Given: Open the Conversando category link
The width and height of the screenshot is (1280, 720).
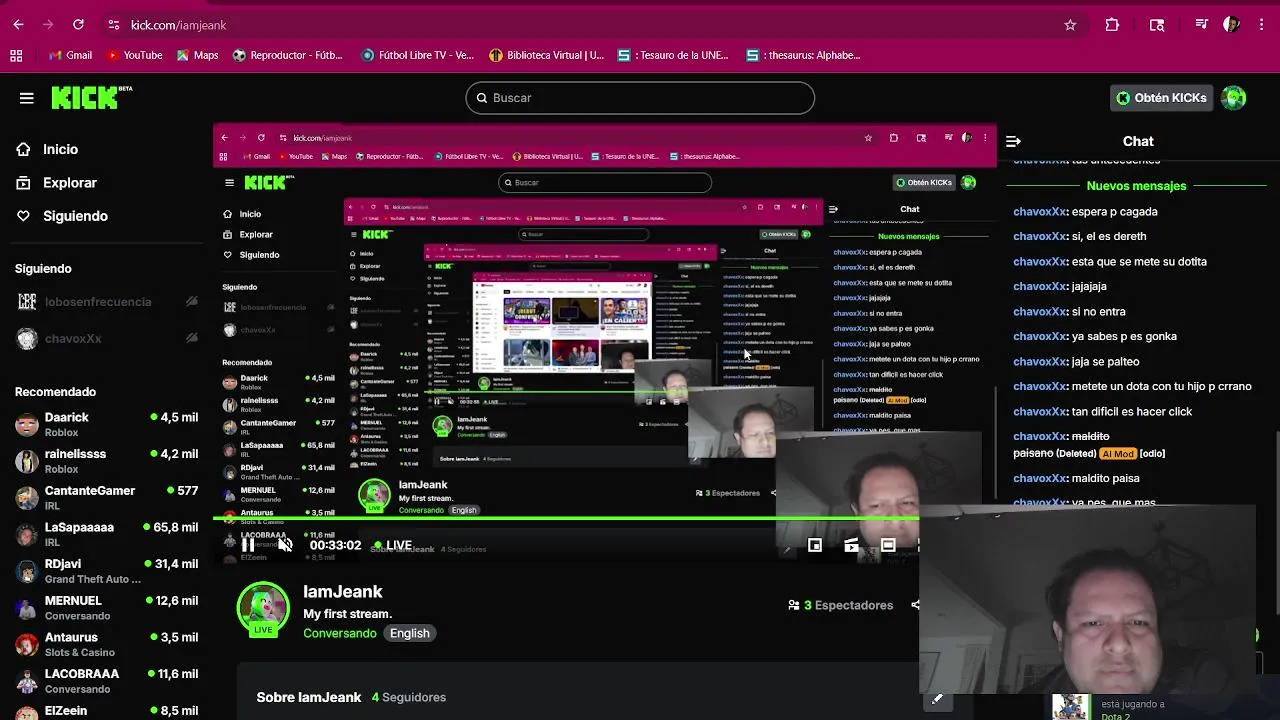Looking at the screenshot, I should tap(340, 633).
